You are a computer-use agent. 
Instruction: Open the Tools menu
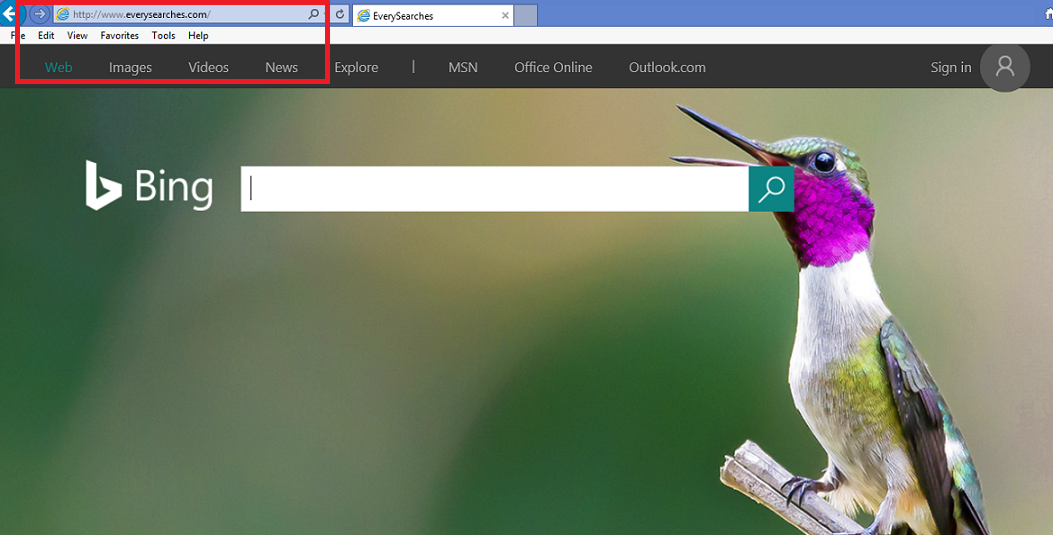(x=163, y=35)
